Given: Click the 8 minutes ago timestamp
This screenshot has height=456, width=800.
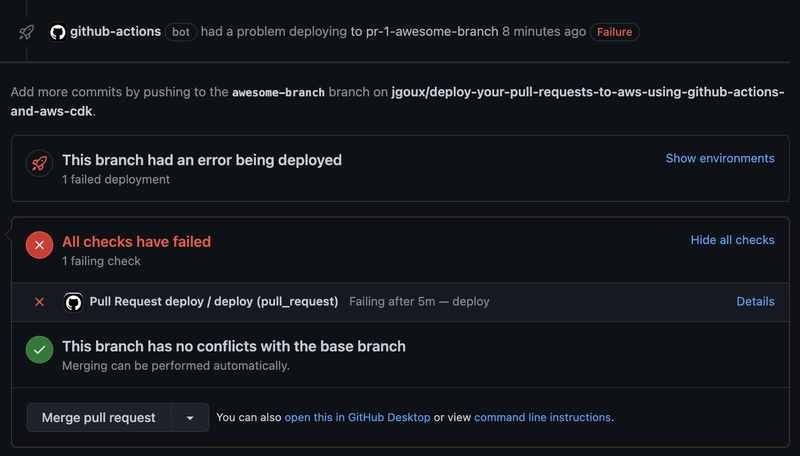Looking at the screenshot, I should (544, 32).
